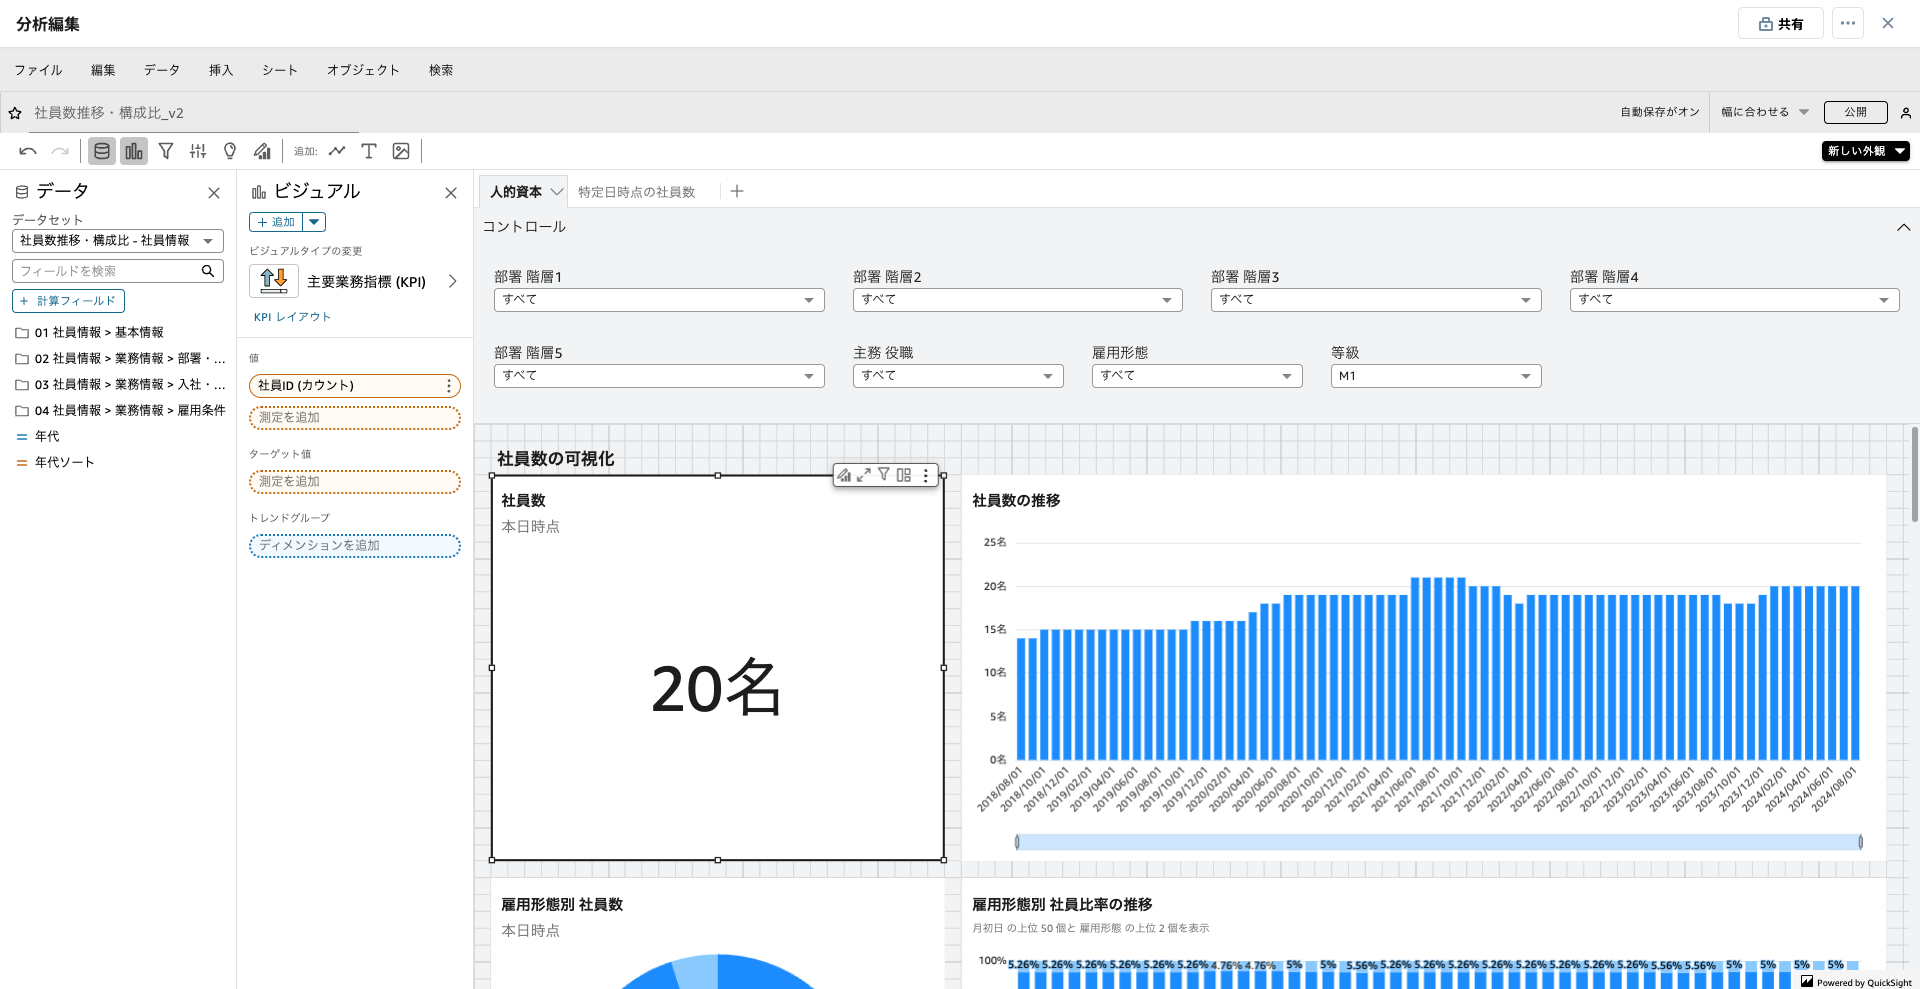
Task: Open the insights lightbulb icon
Action: click(230, 151)
